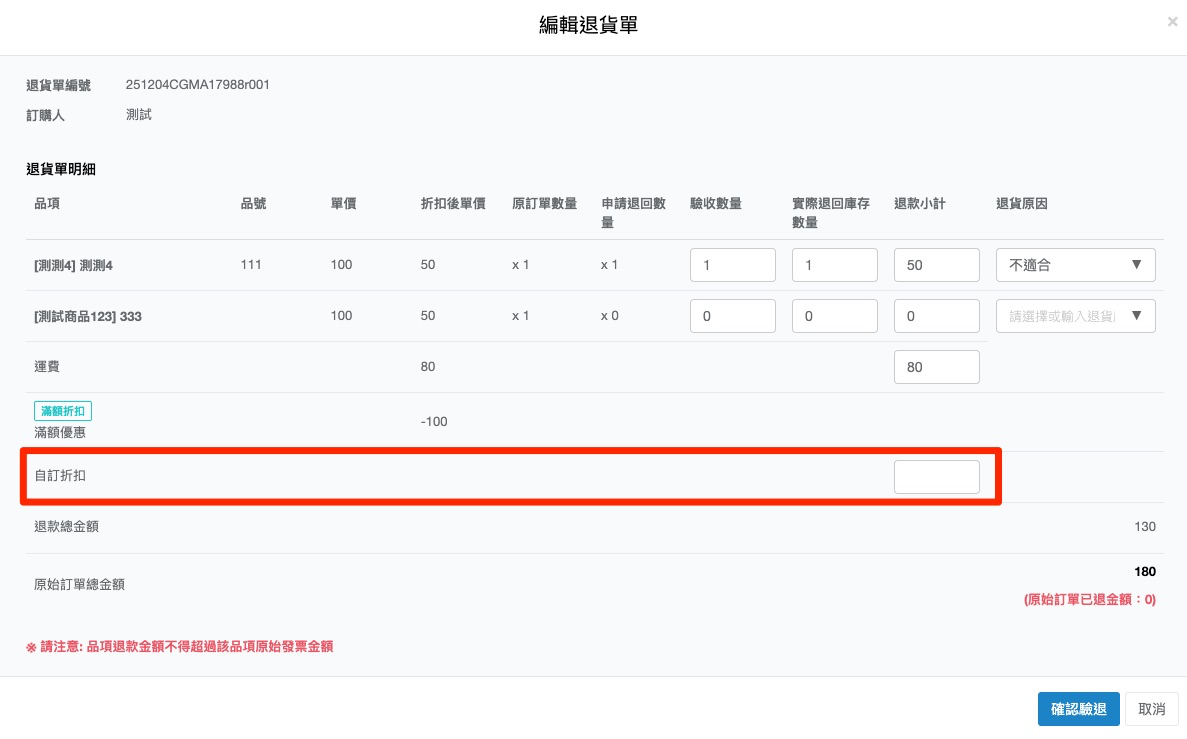
Task: Click the [測試商品123] 333 item name
Action: click(86, 316)
